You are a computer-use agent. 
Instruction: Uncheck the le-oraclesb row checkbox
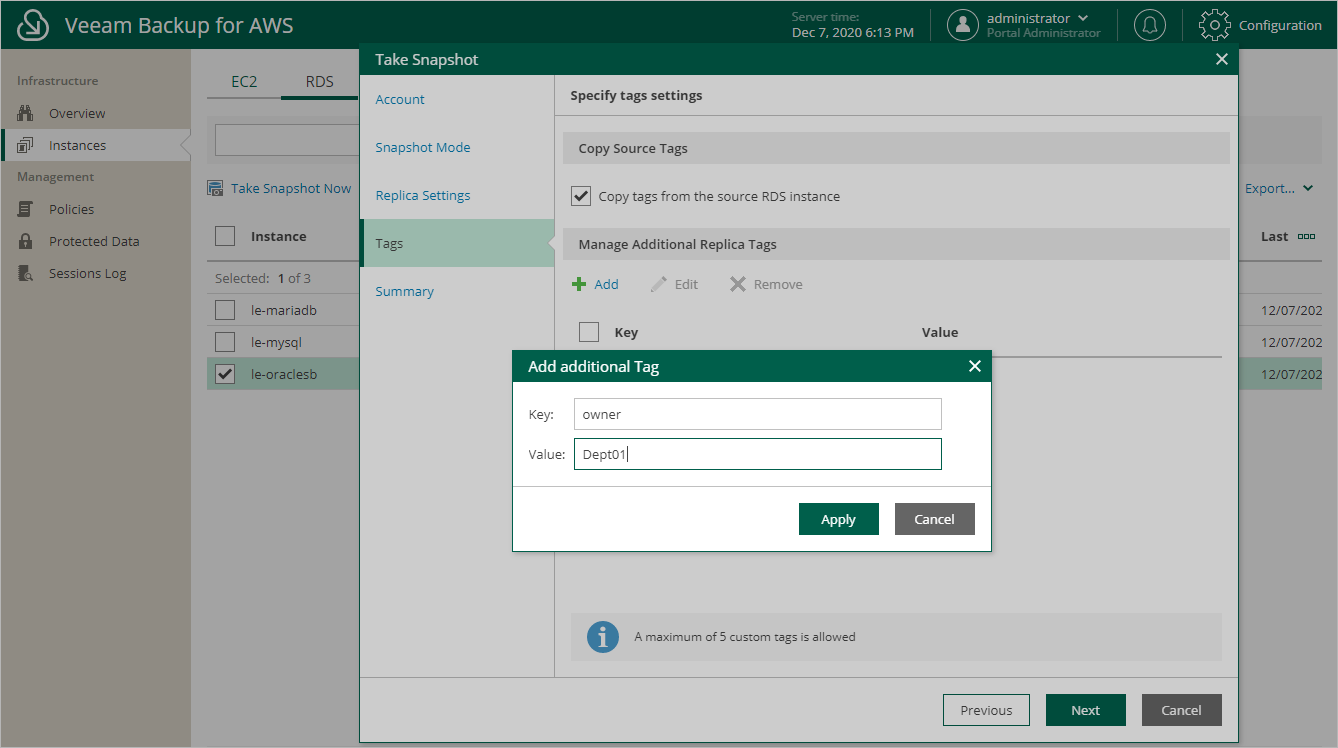225,374
